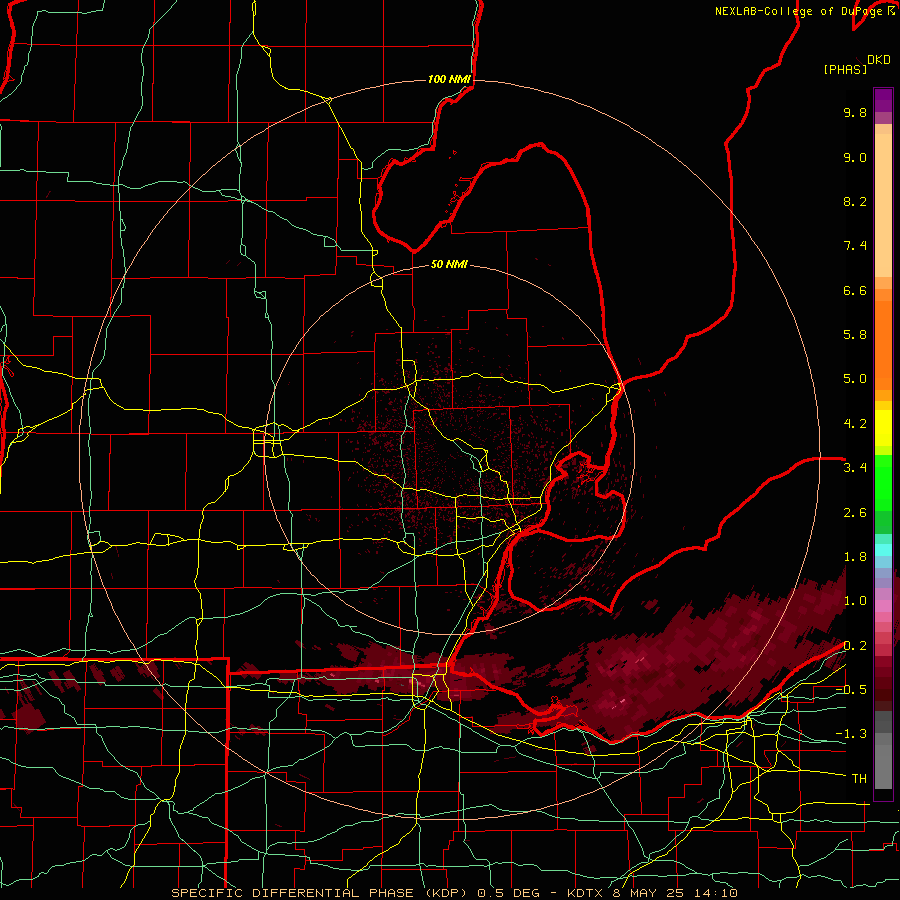Click the KDTX station ID in the caption

click(x=586, y=893)
